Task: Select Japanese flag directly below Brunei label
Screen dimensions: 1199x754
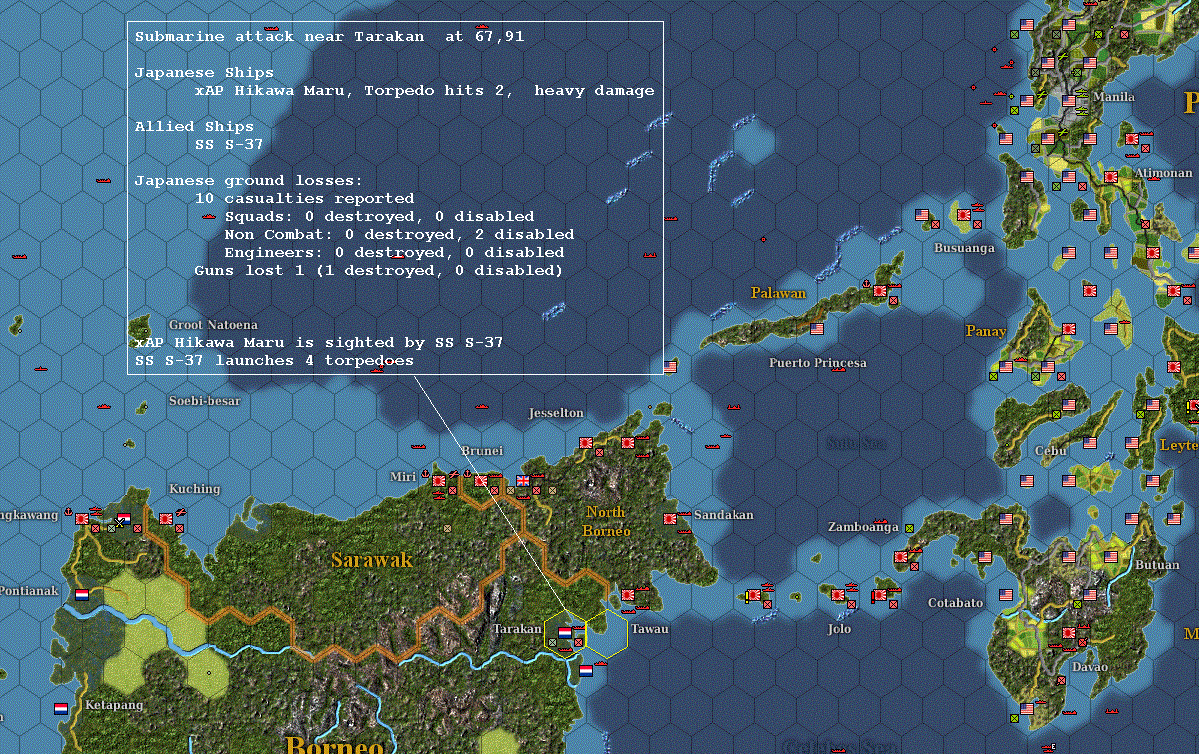Action: 480,481
